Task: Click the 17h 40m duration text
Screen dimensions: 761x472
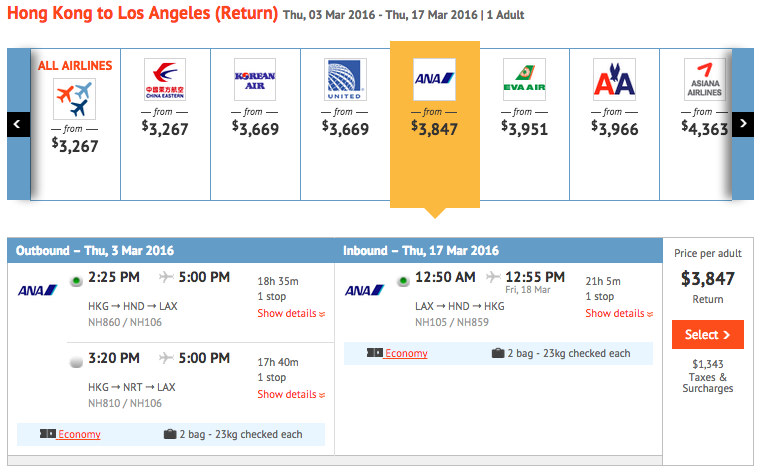Action: tap(278, 362)
